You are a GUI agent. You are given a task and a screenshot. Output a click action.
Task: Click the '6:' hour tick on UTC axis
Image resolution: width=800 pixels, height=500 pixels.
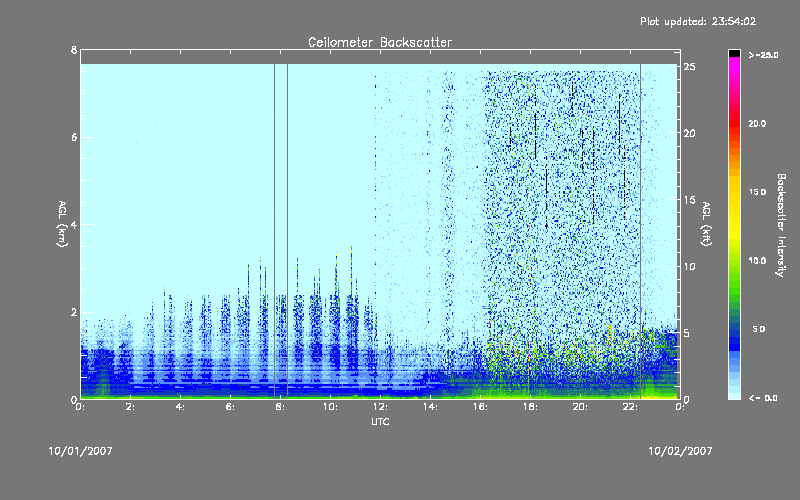pos(230,407)
